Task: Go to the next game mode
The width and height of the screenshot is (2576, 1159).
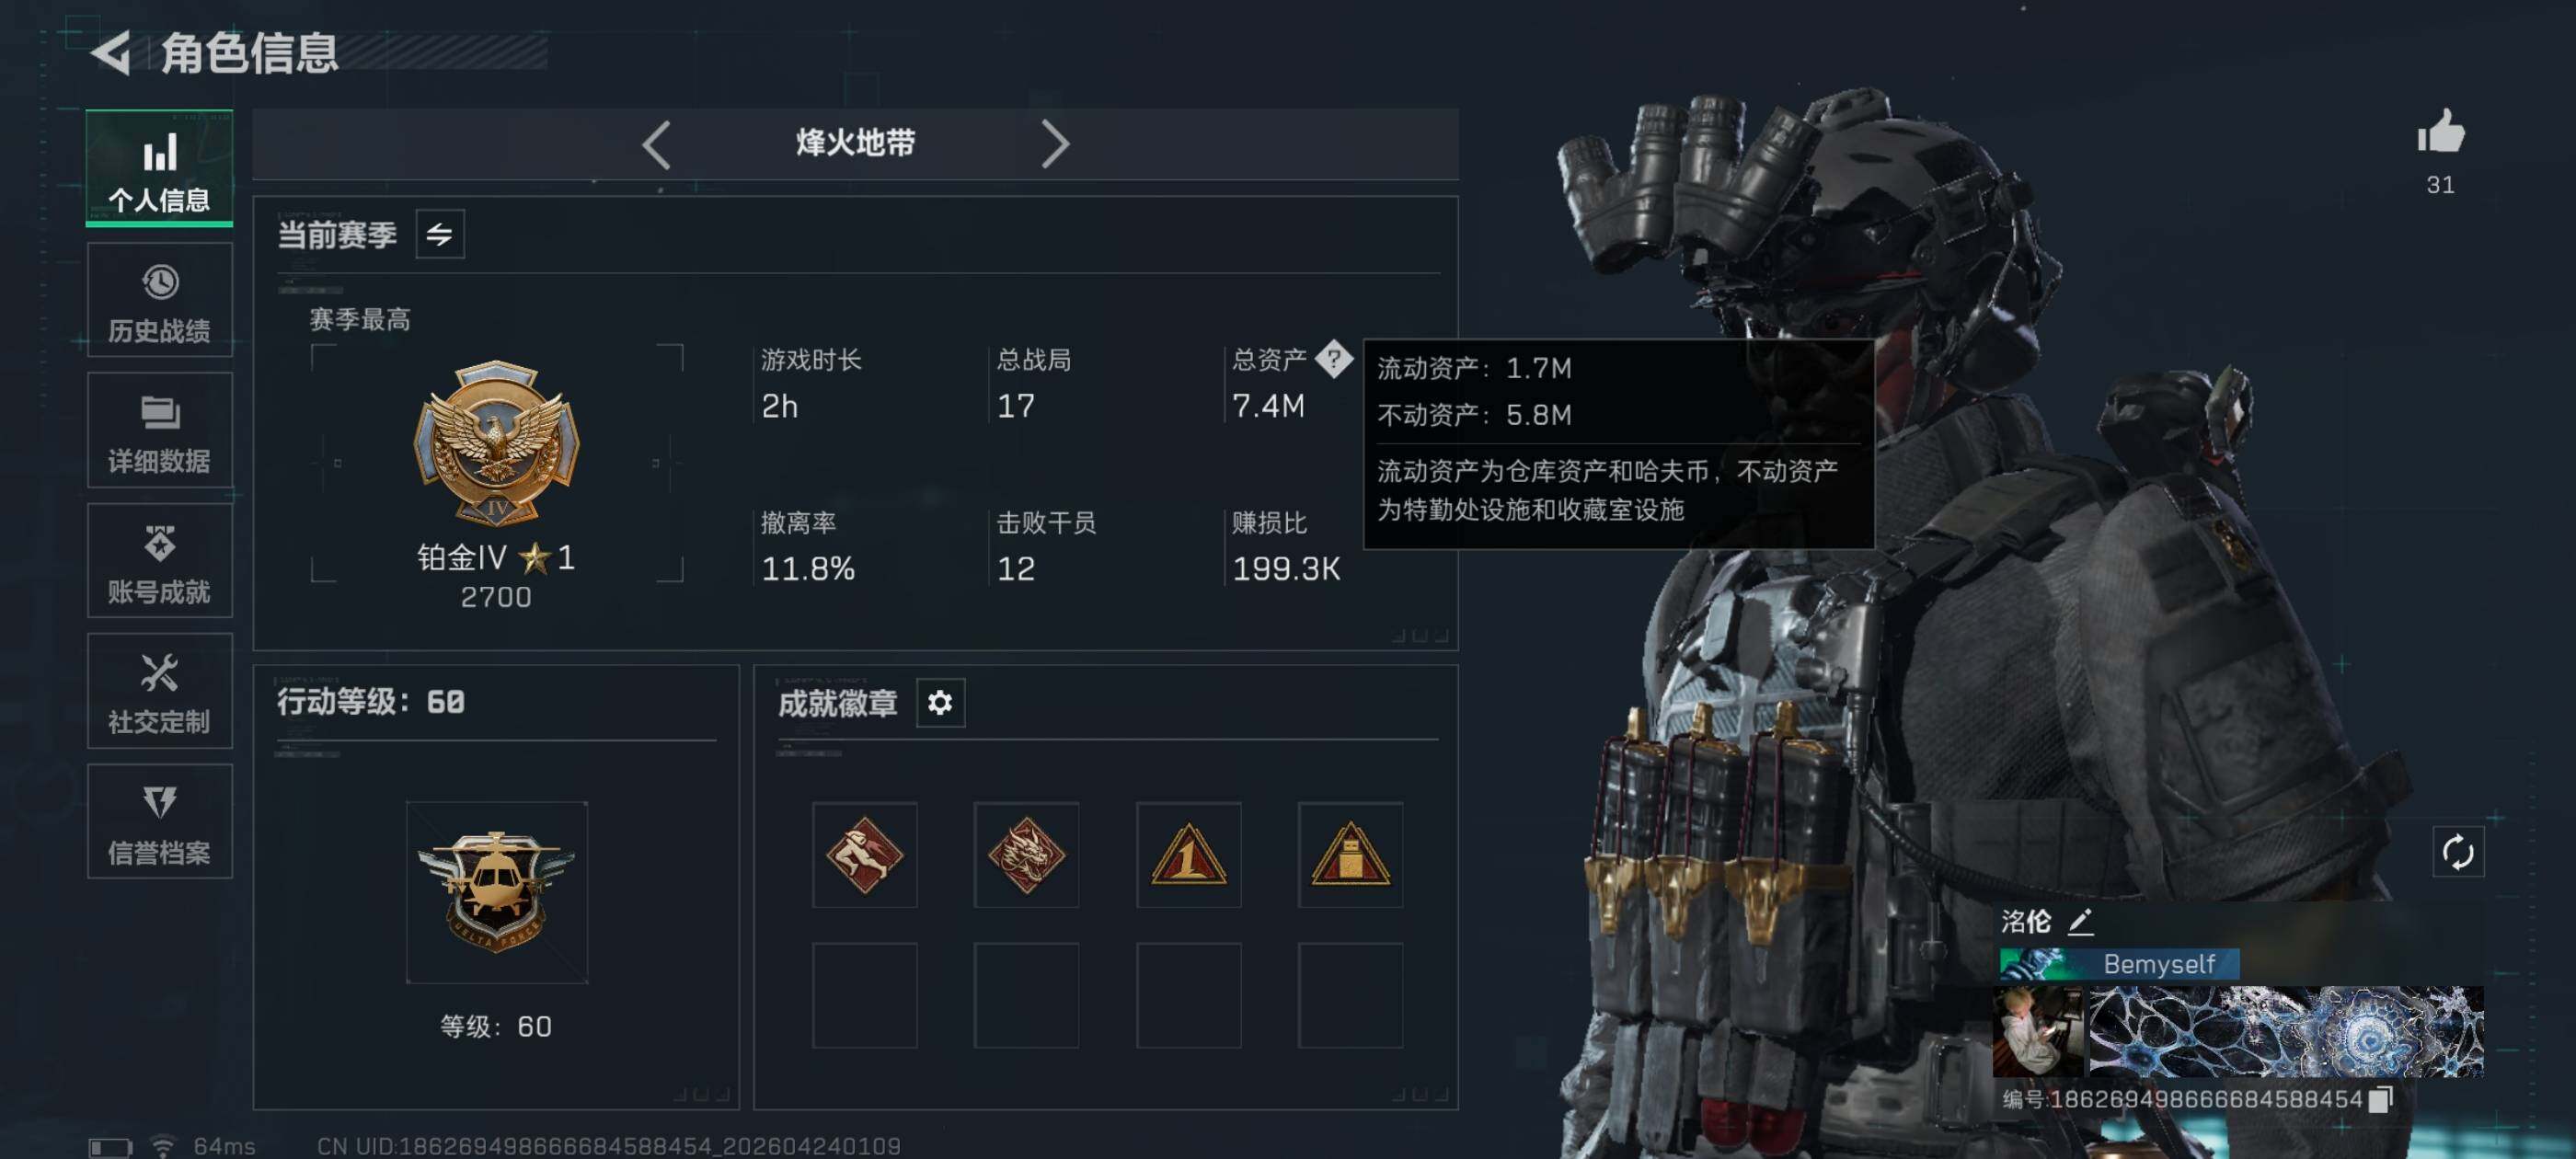Action: coord(1054,145)
